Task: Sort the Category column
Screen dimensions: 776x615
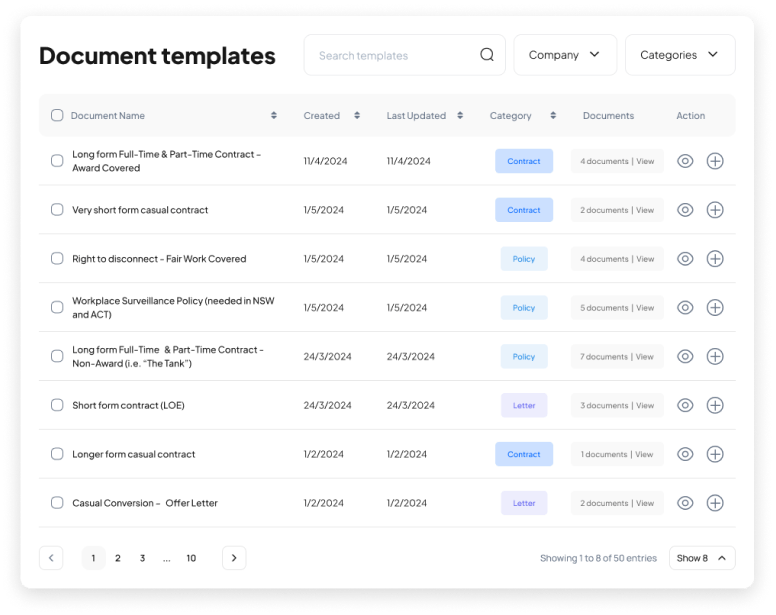Action: (553, 115)
